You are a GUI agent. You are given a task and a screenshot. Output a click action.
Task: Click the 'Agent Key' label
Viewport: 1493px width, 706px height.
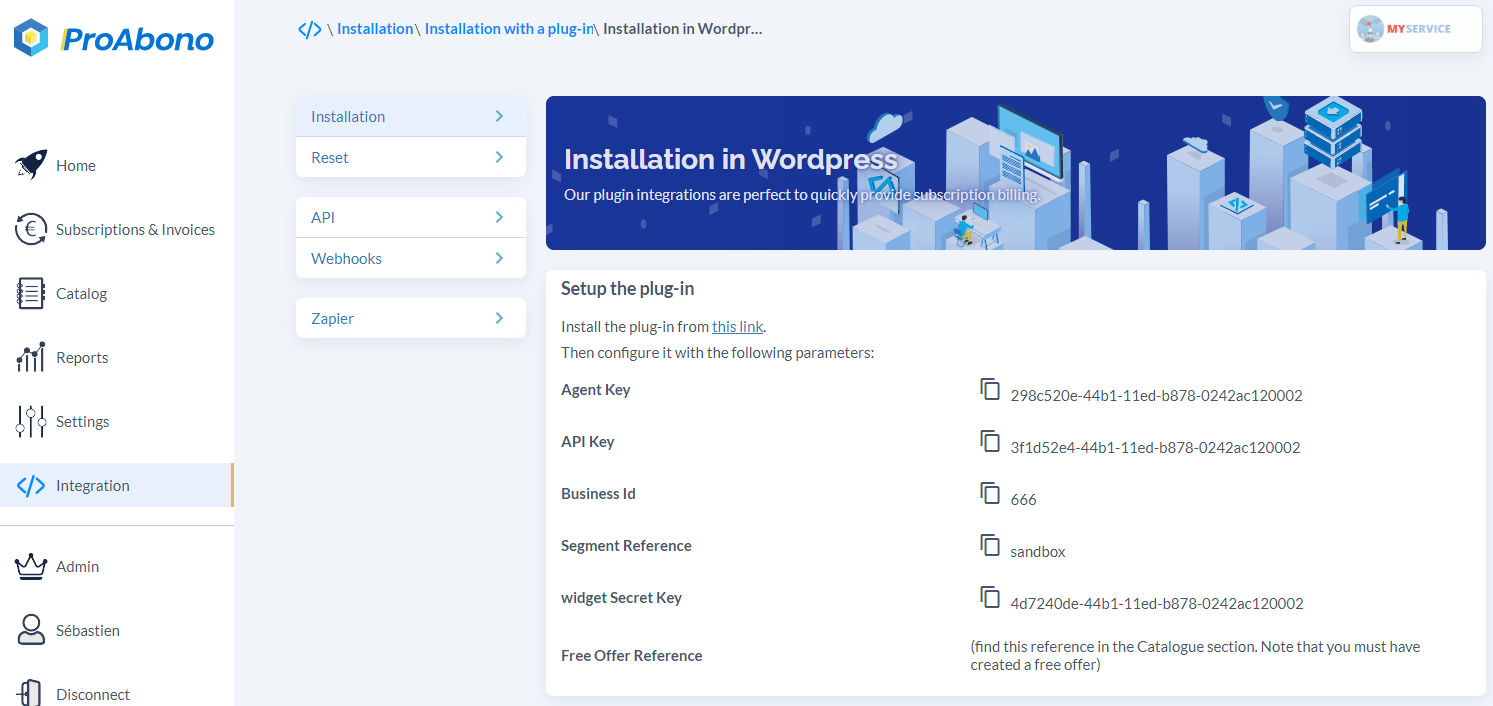click(x=596, y=390)
